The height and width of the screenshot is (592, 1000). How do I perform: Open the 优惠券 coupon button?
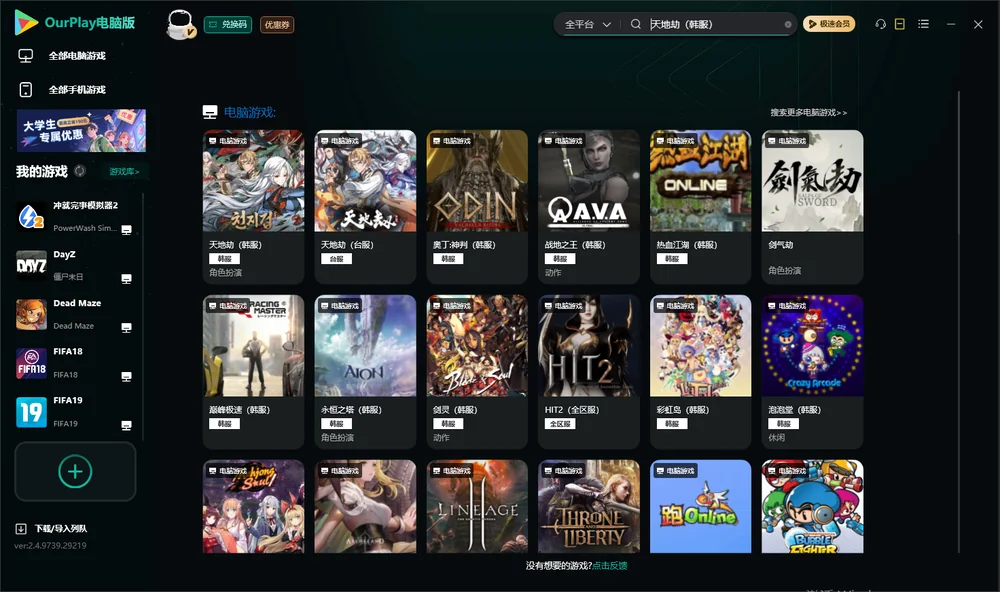click(277, 25)
